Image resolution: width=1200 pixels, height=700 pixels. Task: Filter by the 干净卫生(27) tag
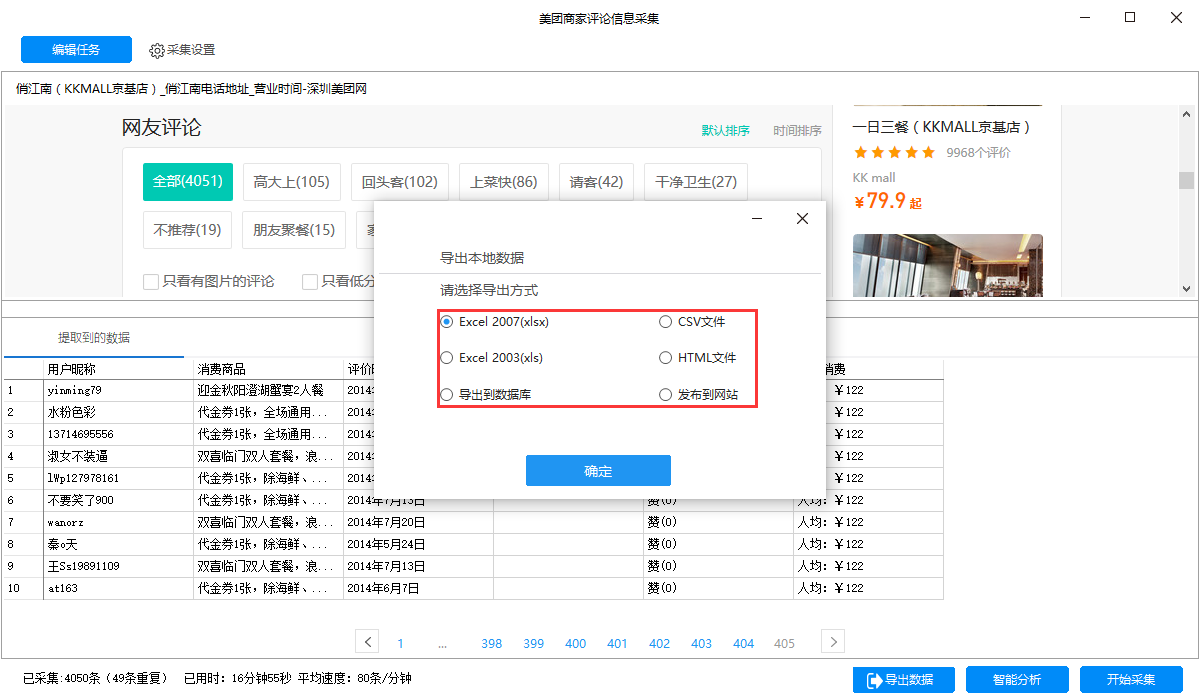[x=696, y=182]
